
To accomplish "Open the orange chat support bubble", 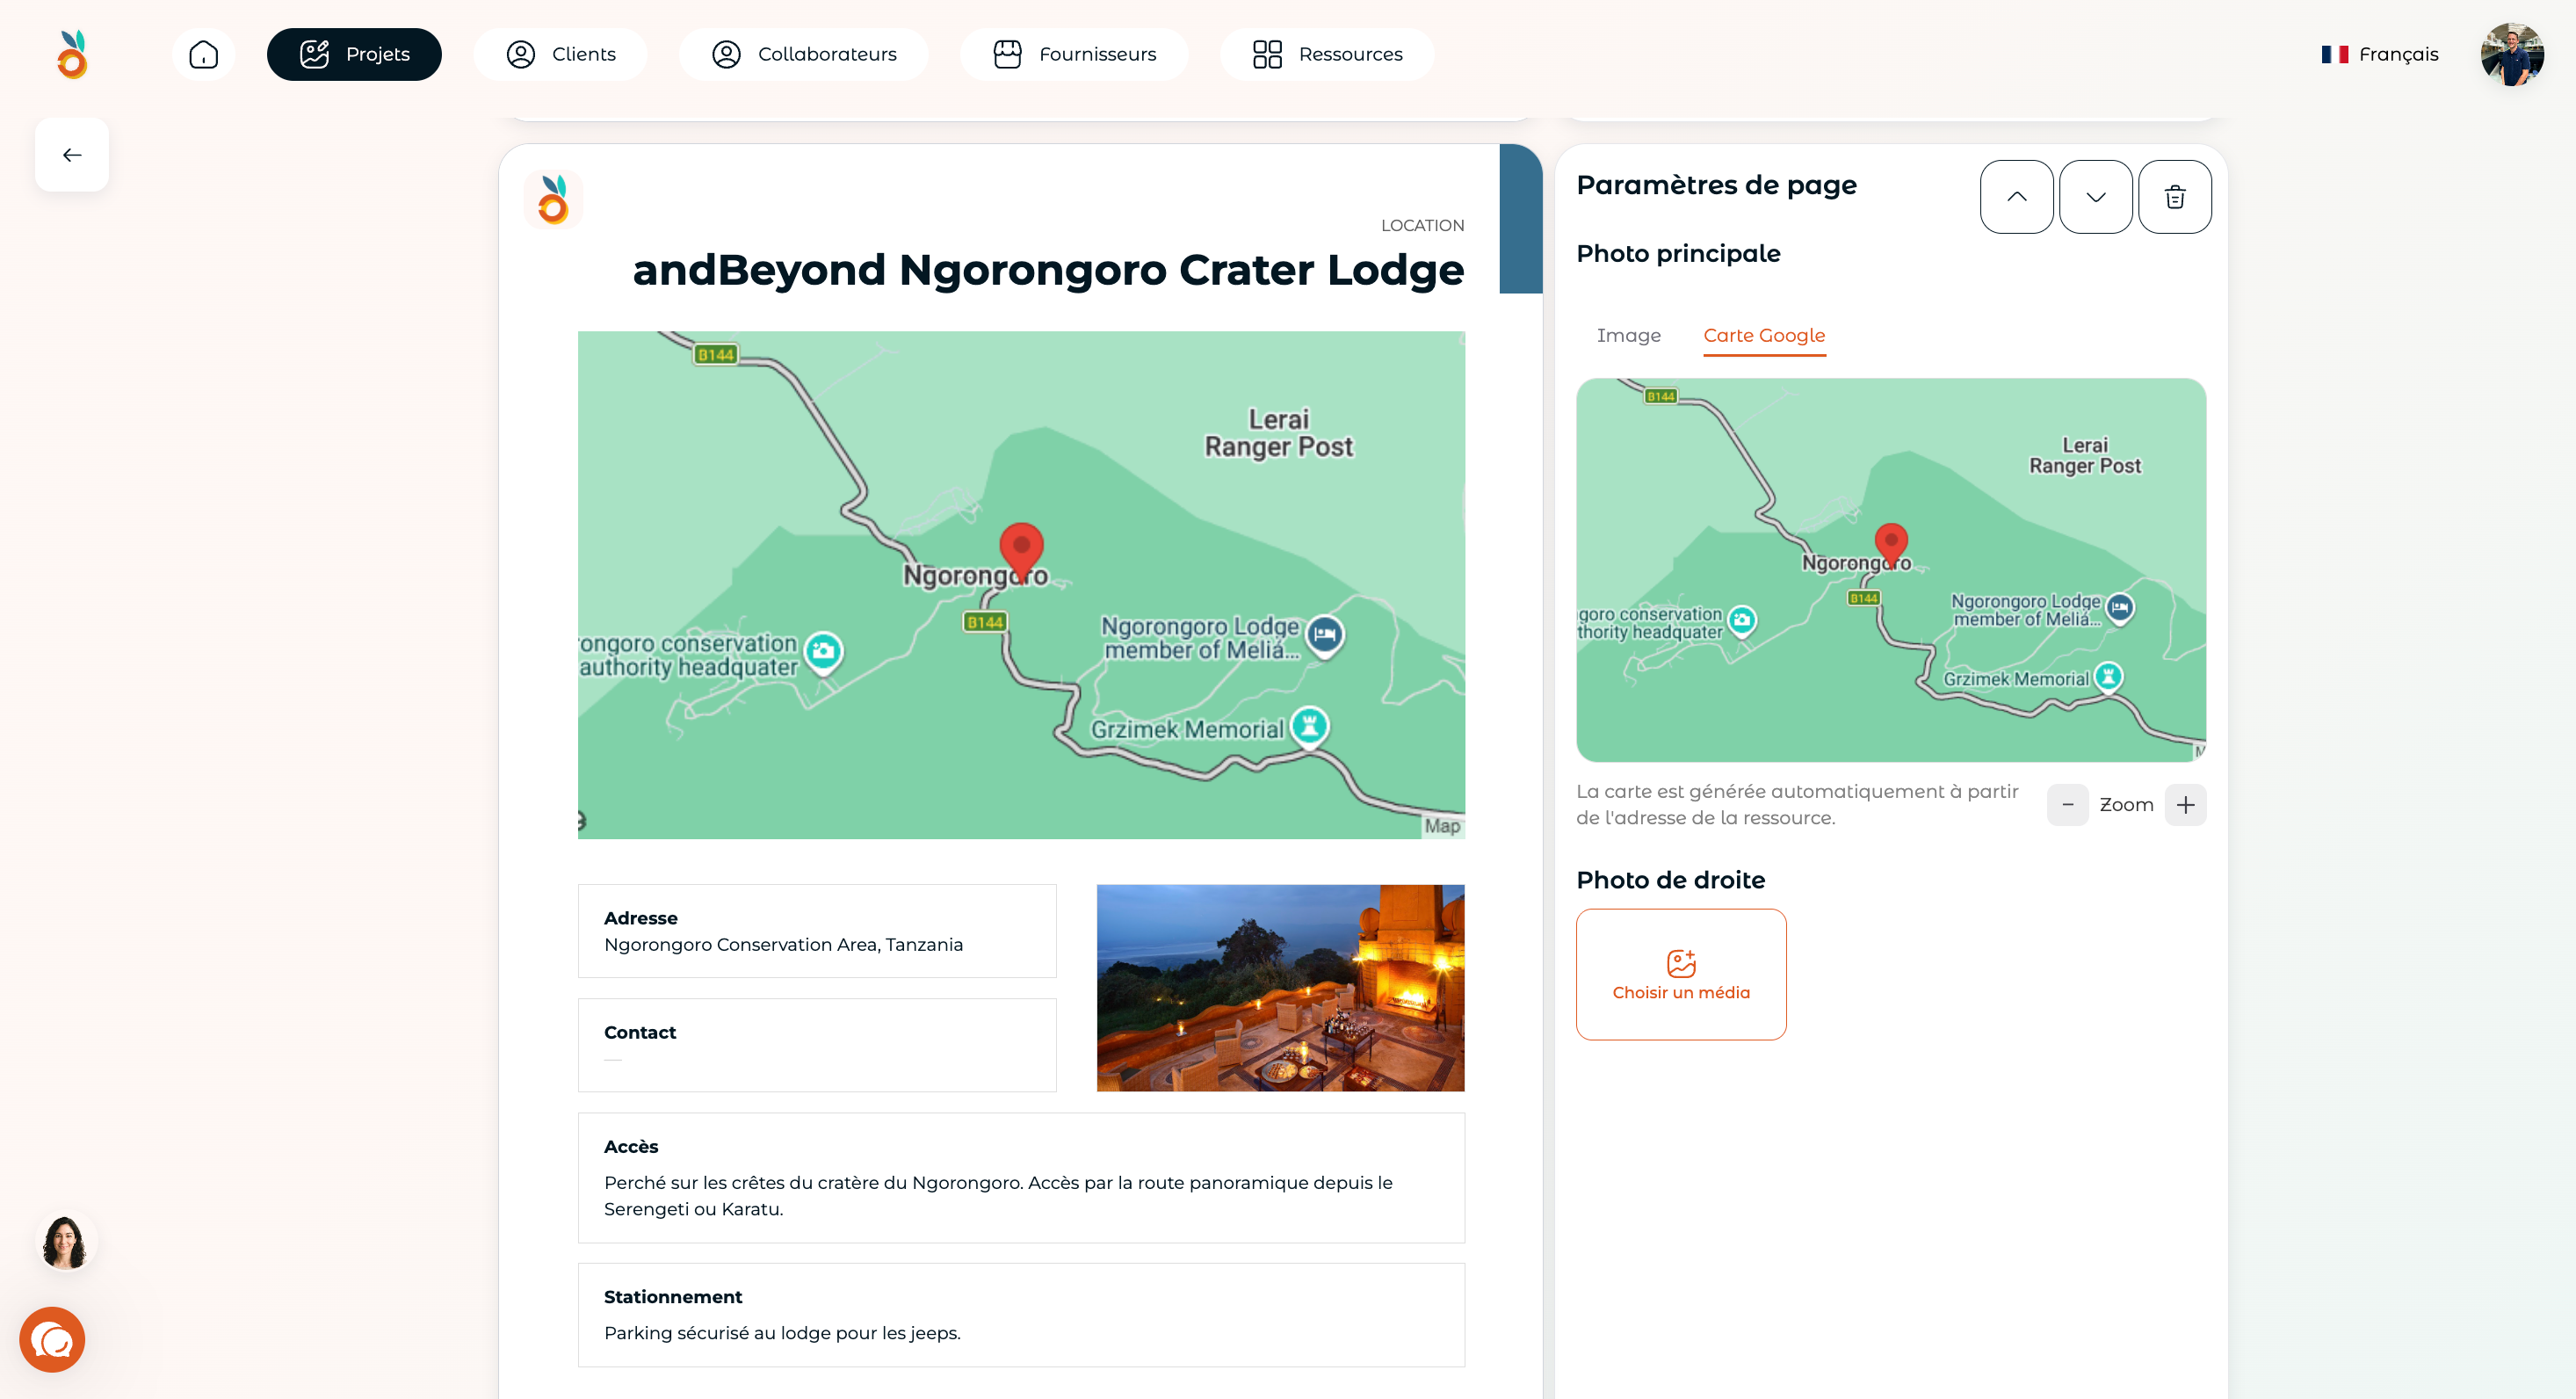I will [x=52, y=1340].
